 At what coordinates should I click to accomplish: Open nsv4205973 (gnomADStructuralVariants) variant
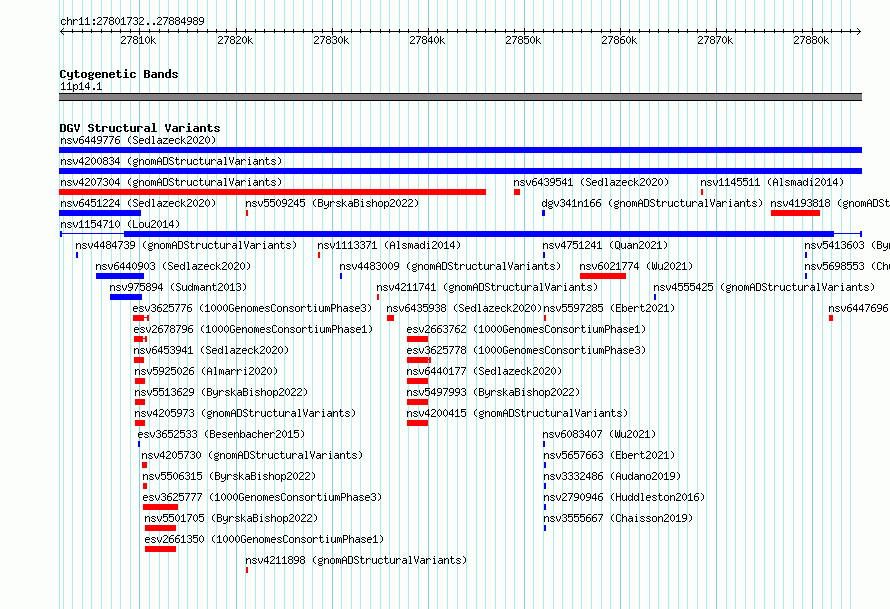click(245, 413)
